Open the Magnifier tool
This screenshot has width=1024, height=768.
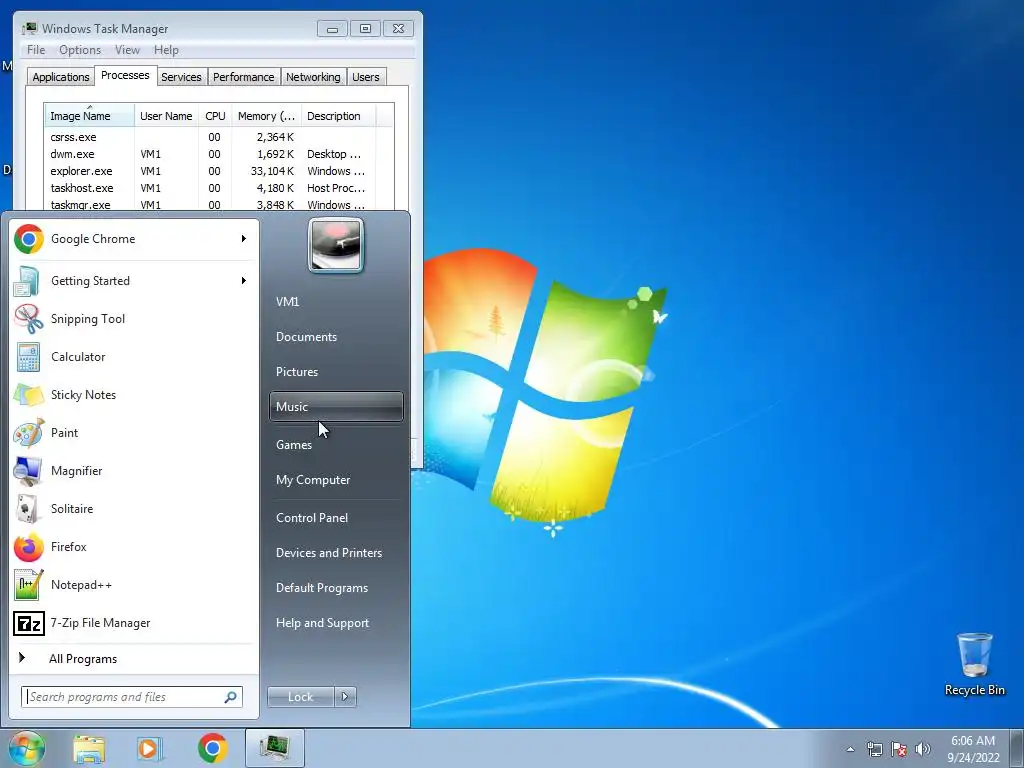click(134, 471)
